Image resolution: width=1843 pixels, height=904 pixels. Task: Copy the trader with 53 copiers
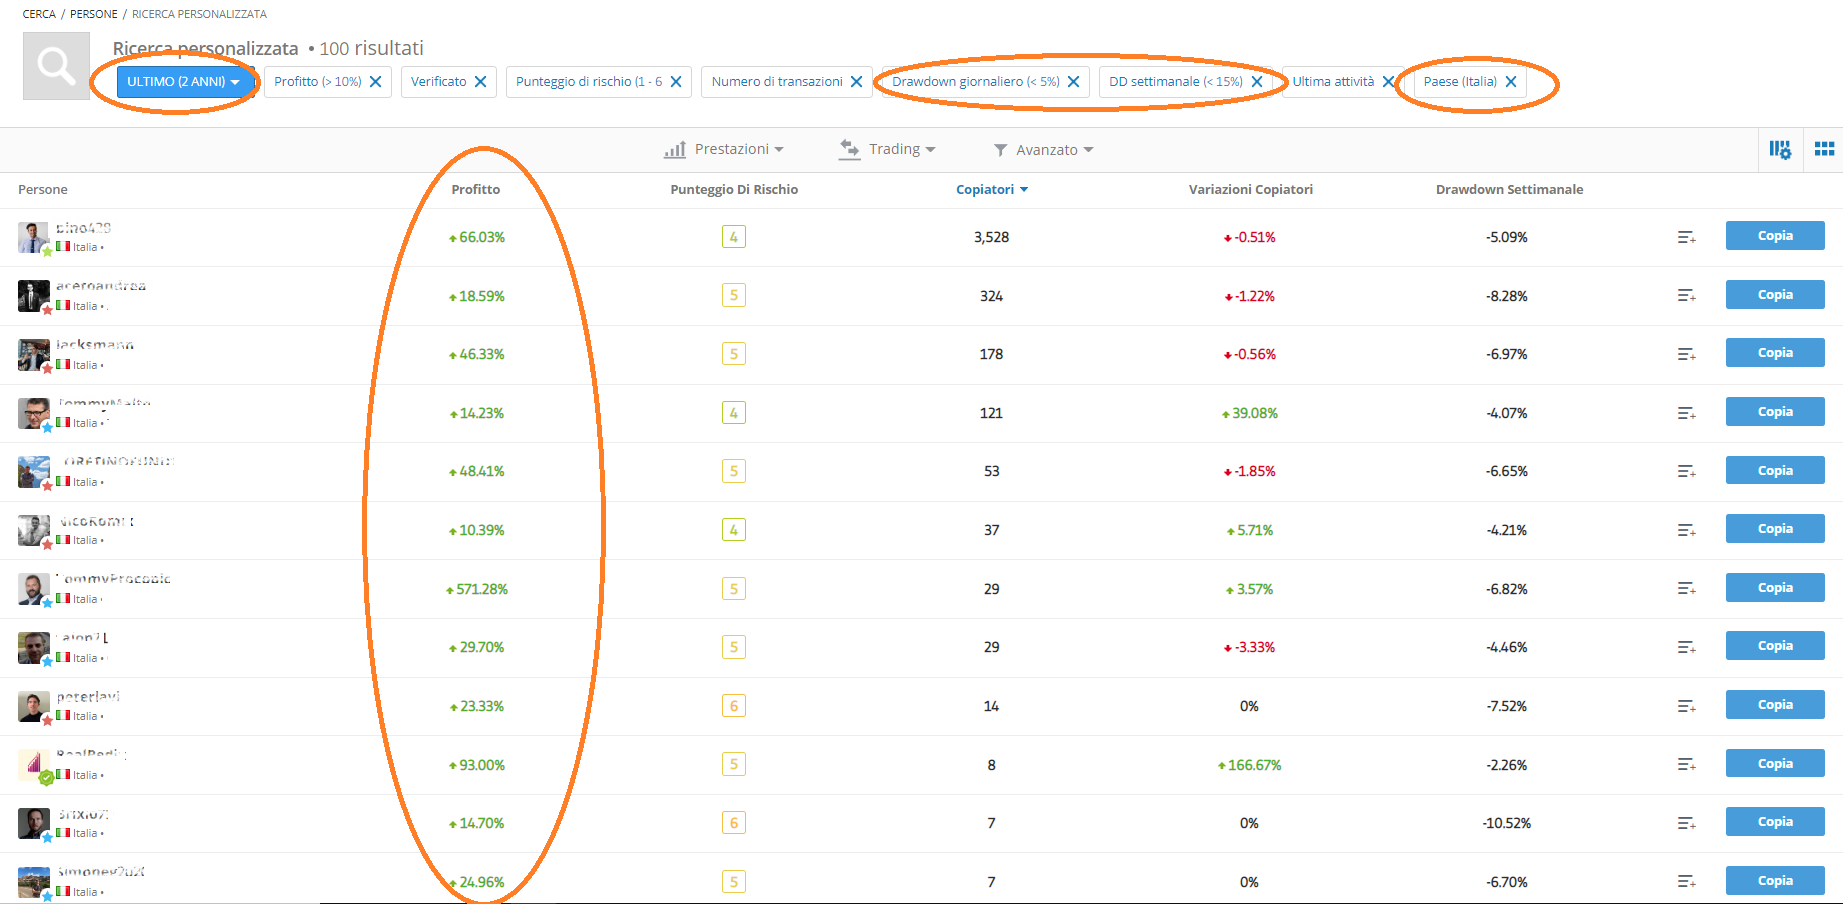tap(1775, 471)
